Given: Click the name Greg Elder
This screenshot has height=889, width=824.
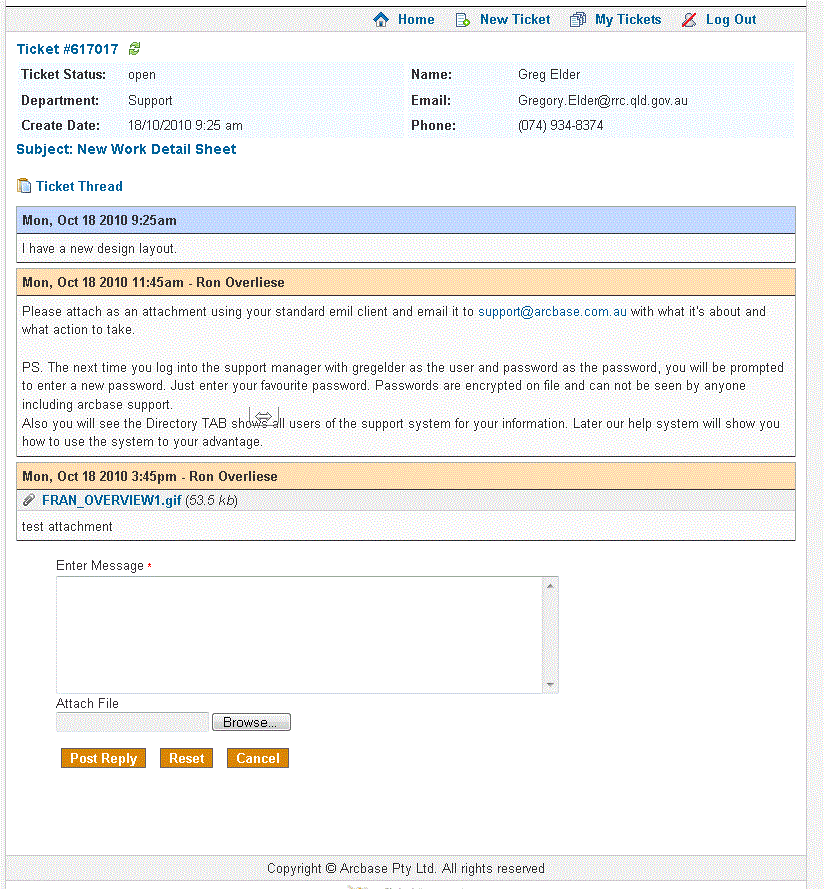Looking at the screenshot, I should [548, 74].
